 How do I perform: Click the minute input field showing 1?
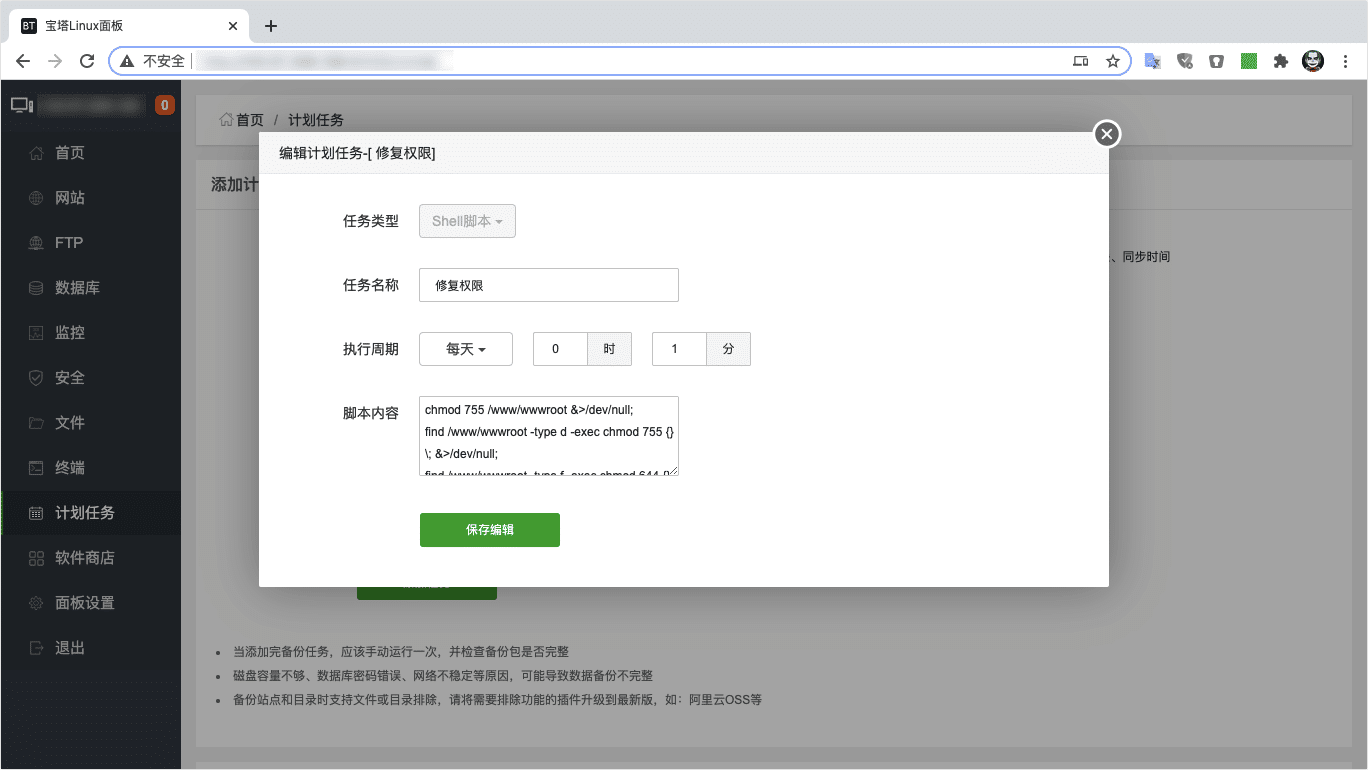point(679,349)
